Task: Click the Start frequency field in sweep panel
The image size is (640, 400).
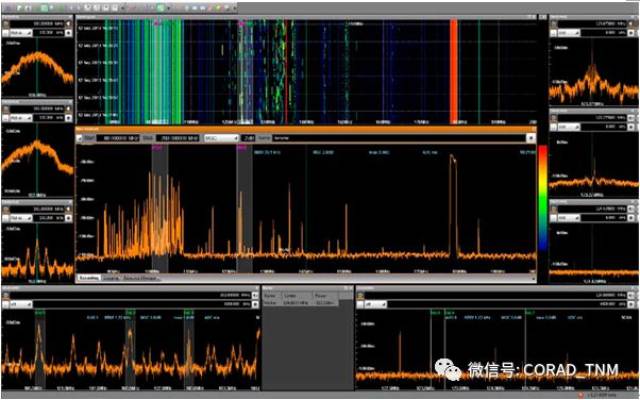Action: pyautogui.click(x=118, y=138)
